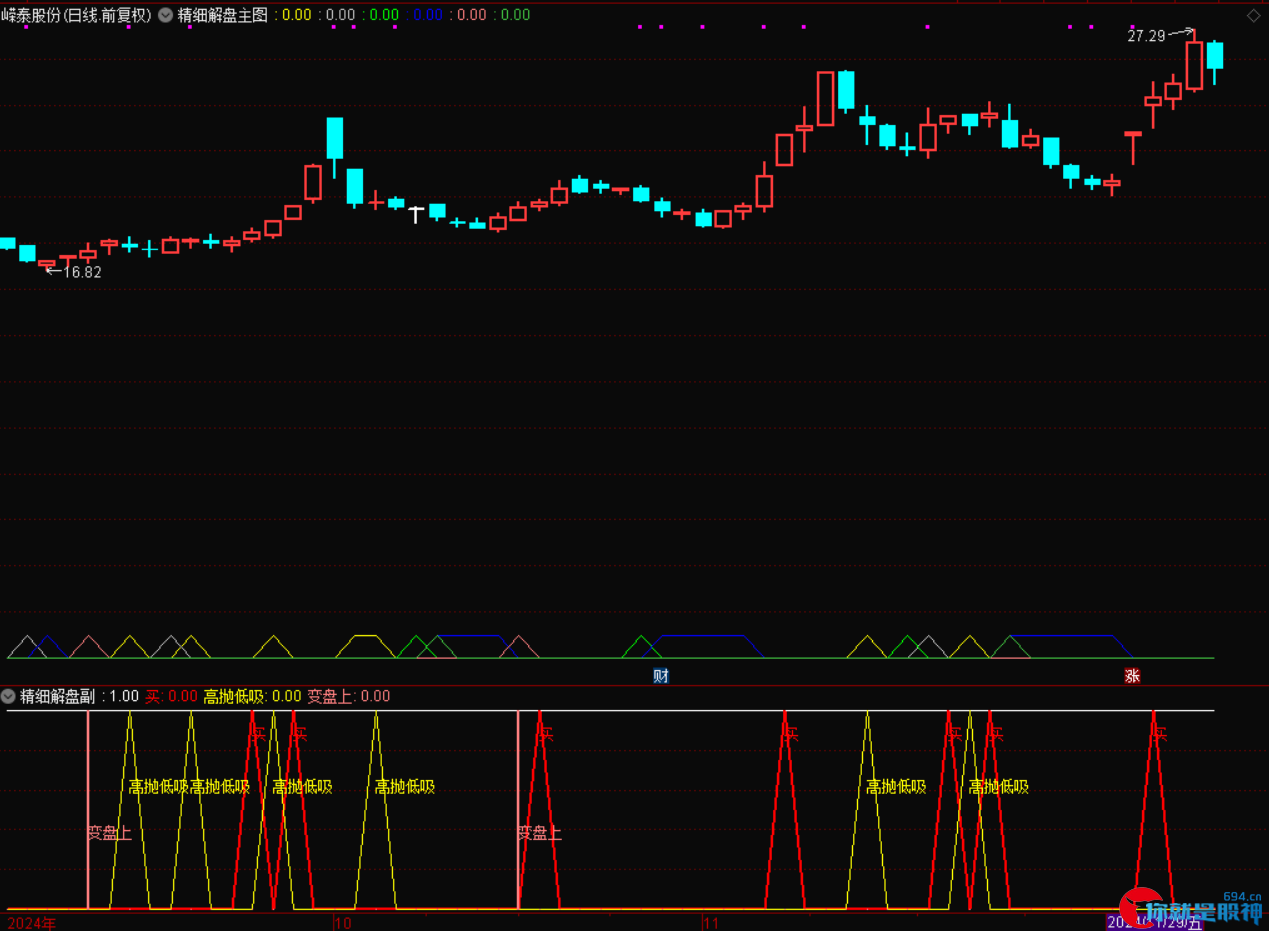Open the 财 financial marker icon
Viewport: 1269px width, 931px height.
tap(660, 676)
